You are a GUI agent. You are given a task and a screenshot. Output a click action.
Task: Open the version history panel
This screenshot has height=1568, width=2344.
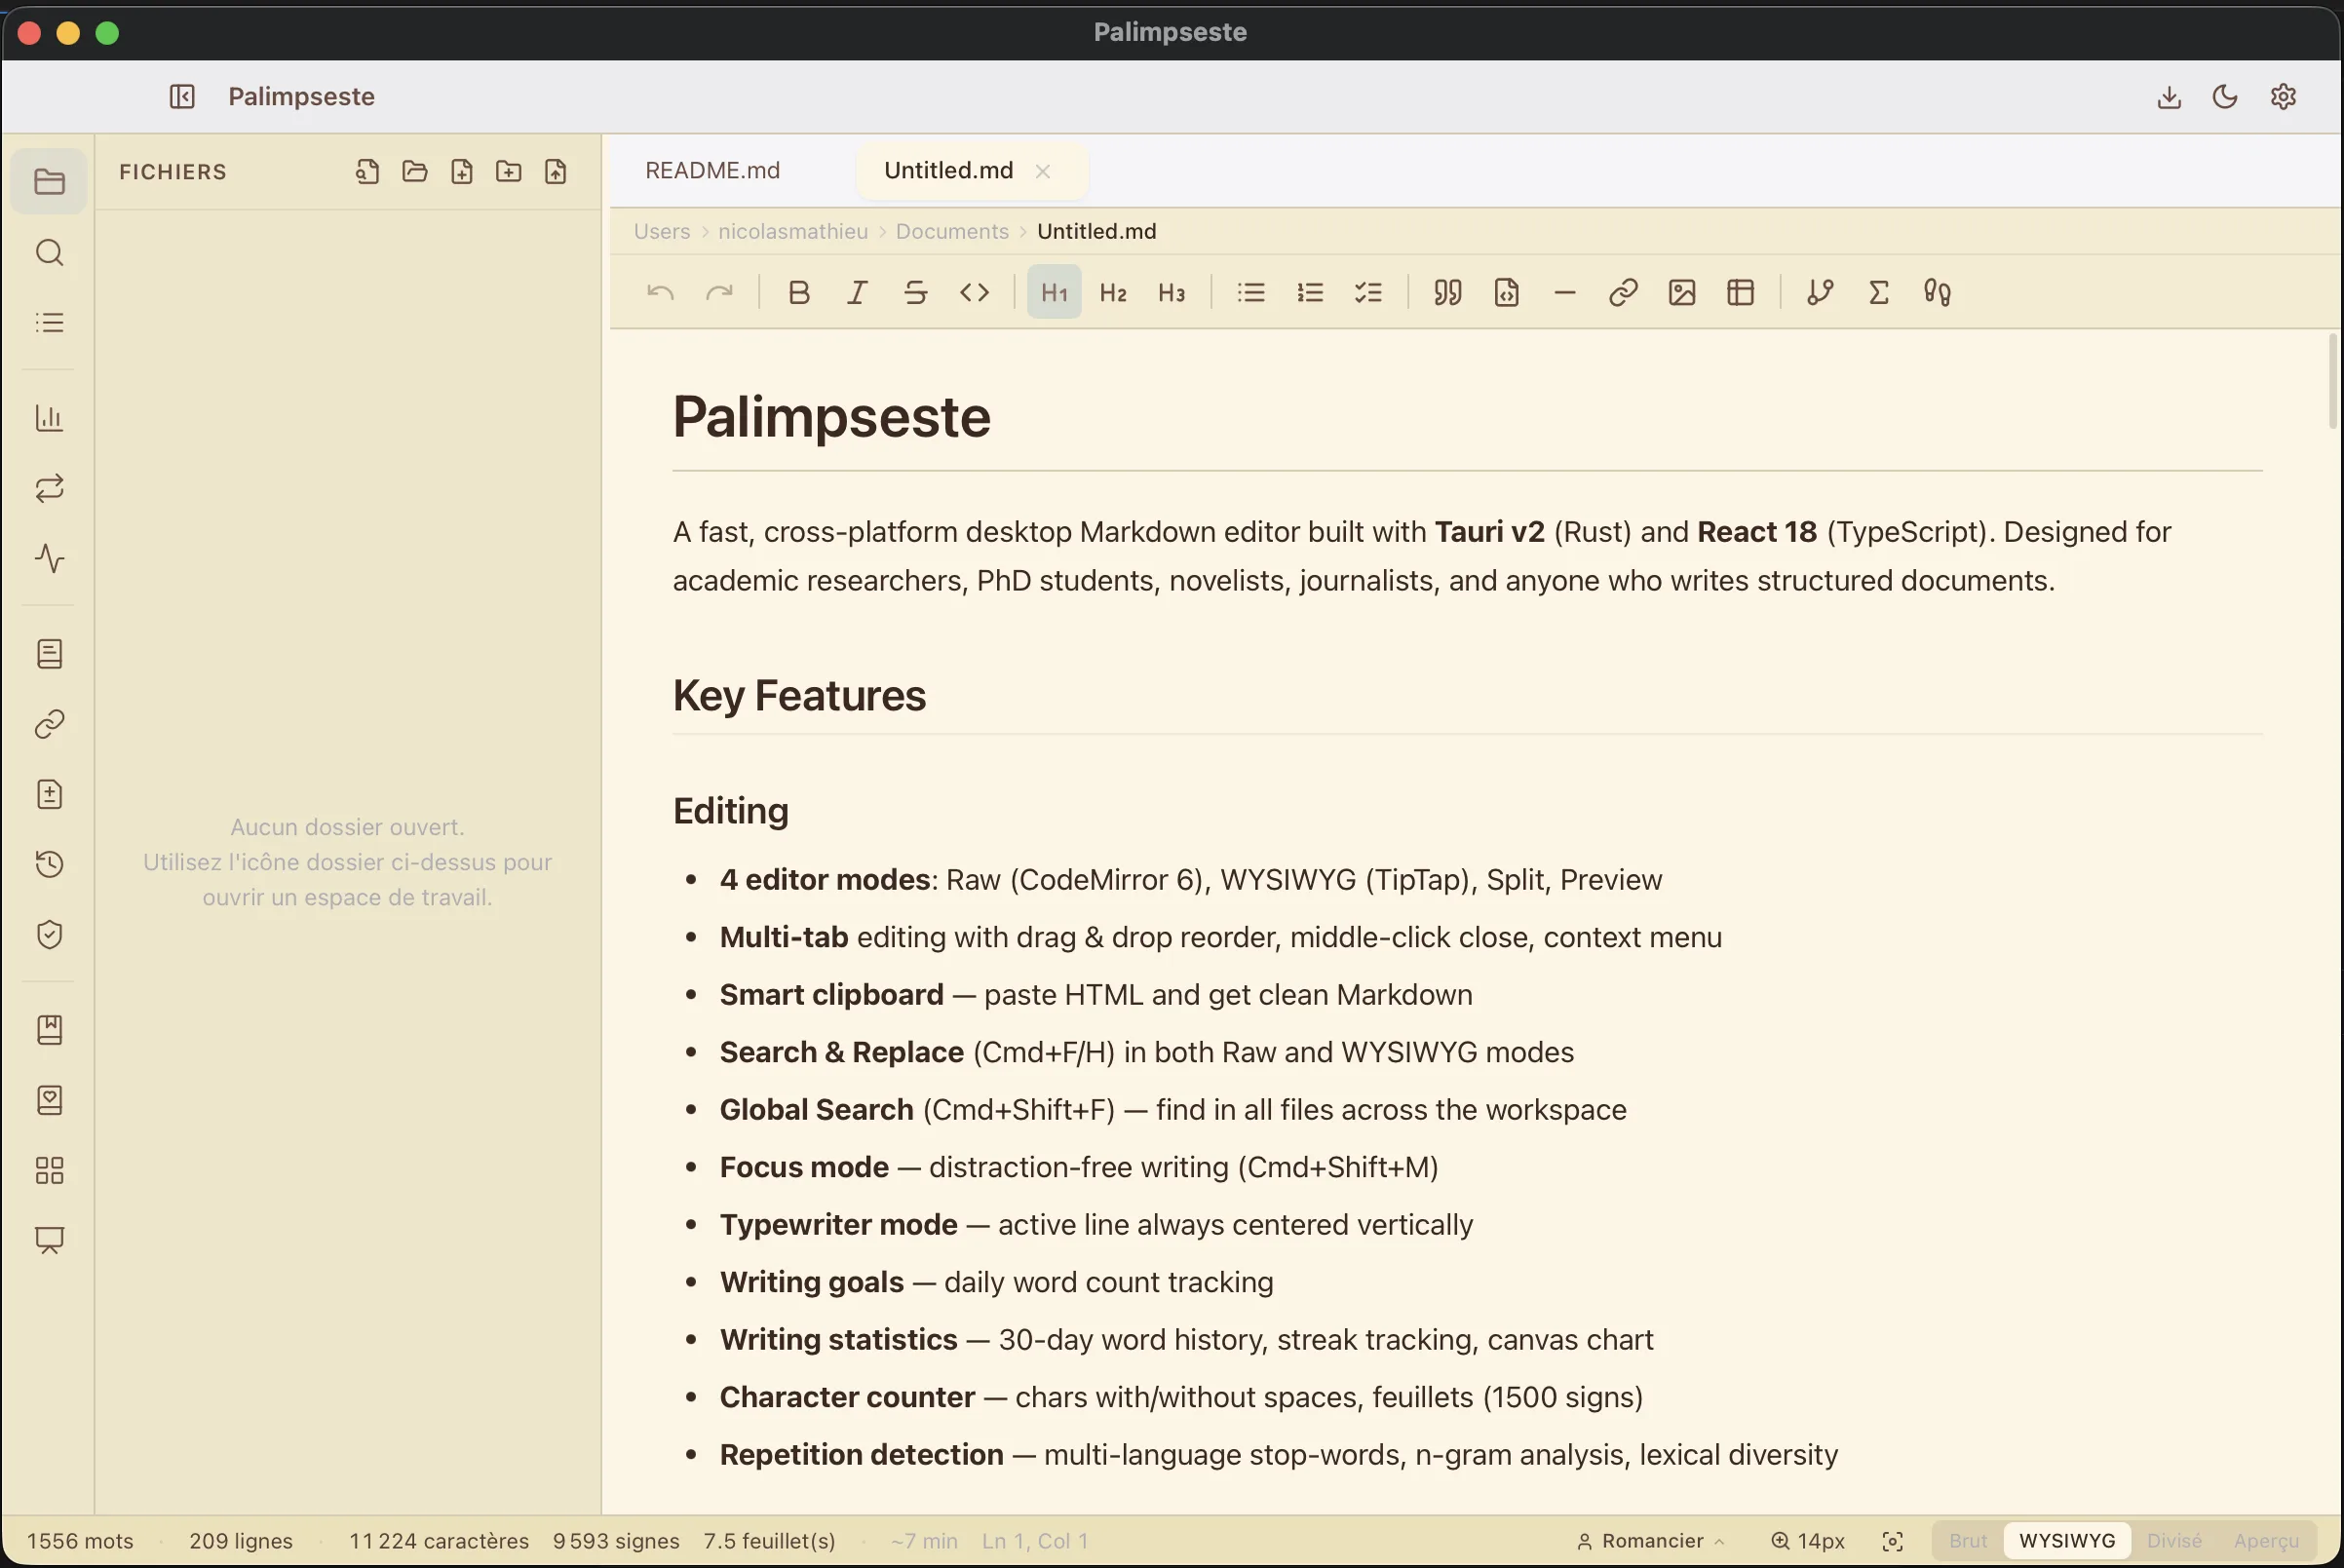click(49, 864)
